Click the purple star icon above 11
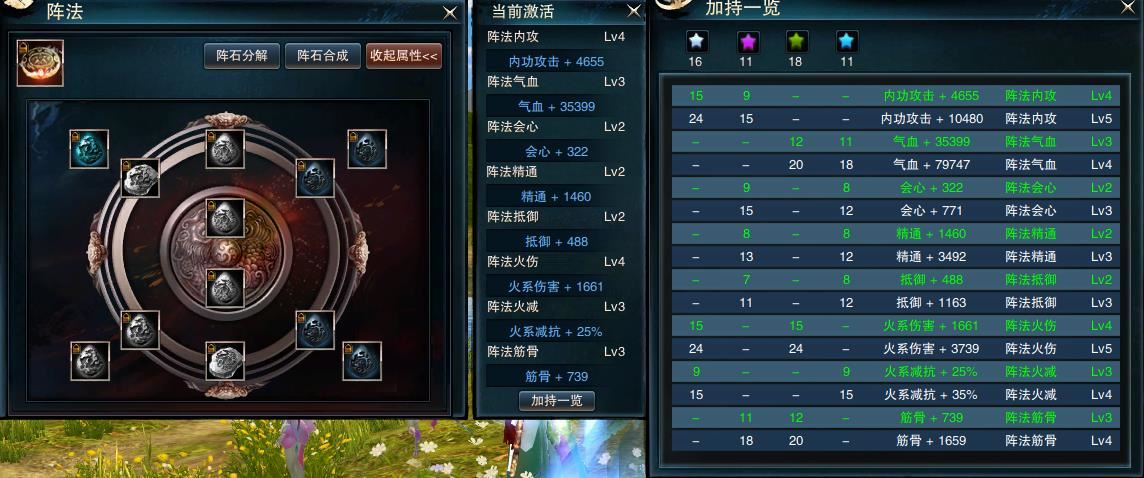This screenshot has width=1144, height=478. [746, 41]
